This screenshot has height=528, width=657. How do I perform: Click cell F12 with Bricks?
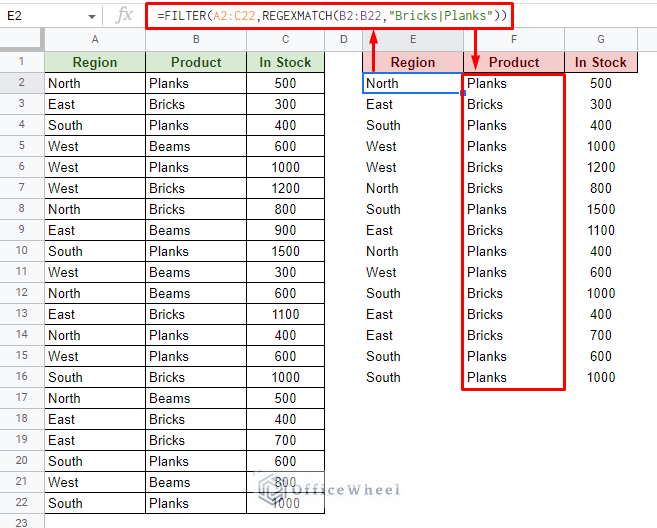[x=514, y=293]
